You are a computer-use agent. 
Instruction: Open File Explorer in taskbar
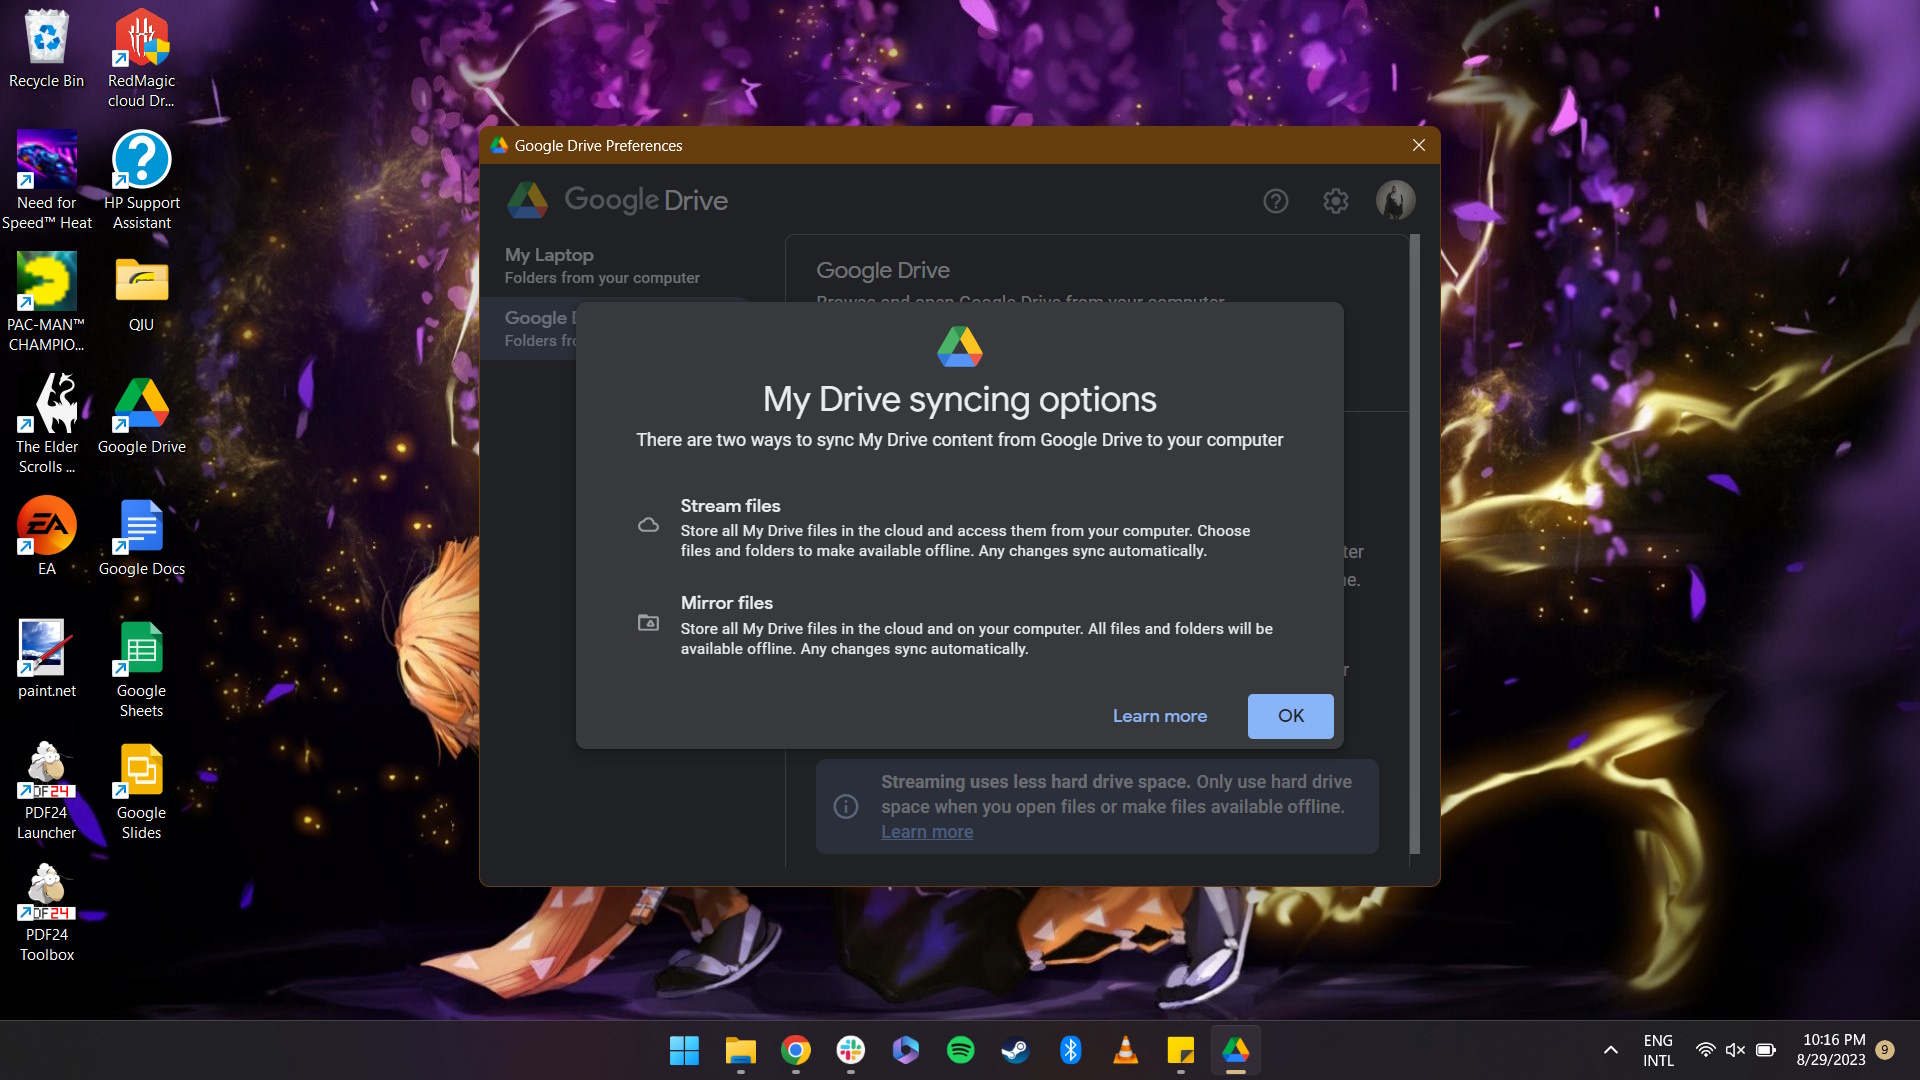tap(741, 1050)
